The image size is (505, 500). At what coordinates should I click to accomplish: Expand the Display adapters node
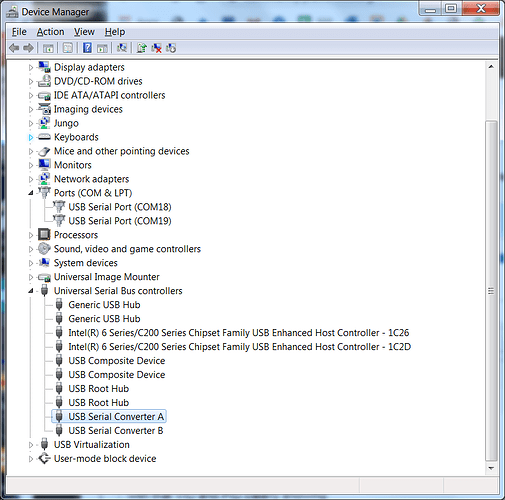31,68
